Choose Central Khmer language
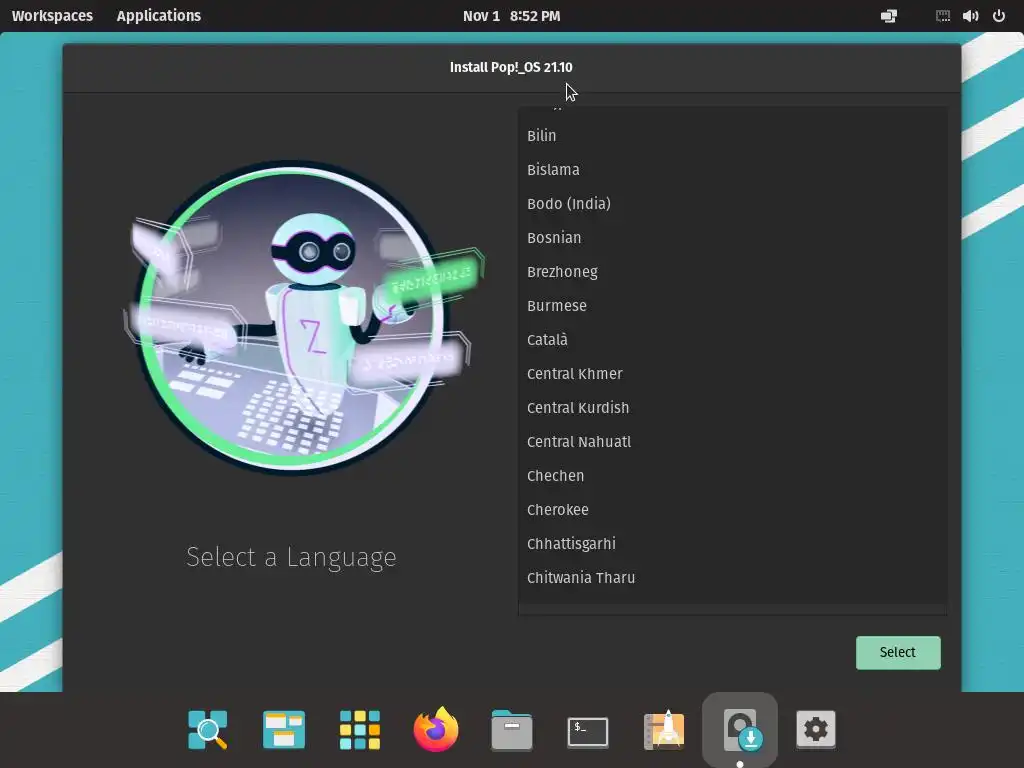1024x768 pixels. [x=733, y=374]
